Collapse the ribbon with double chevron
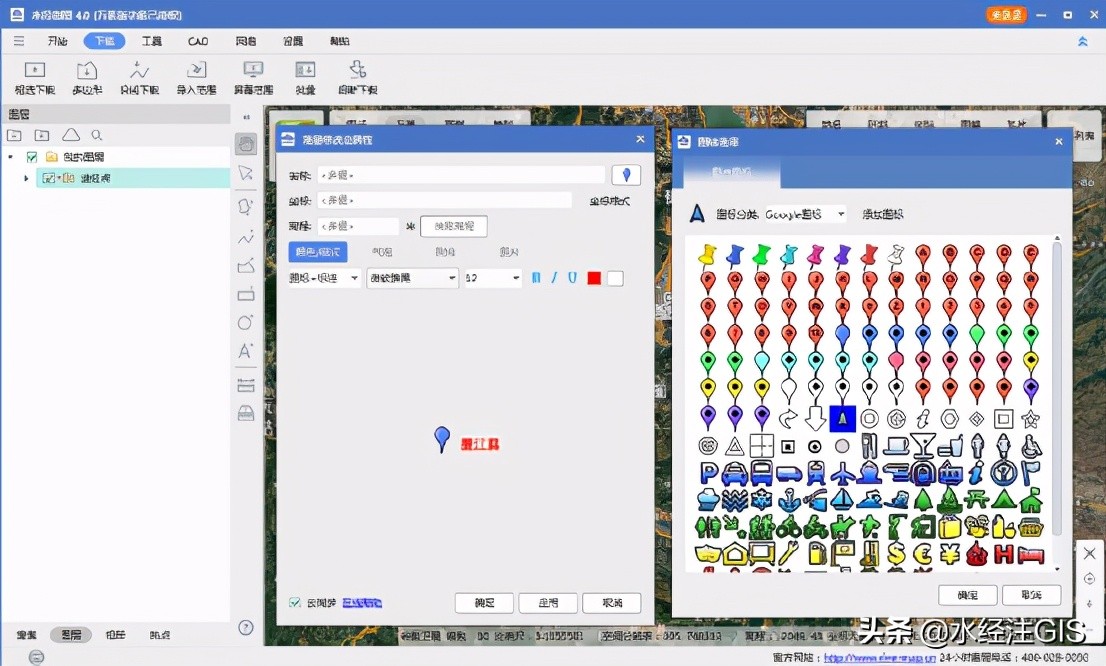1106x666 pixels. click(x=1083, y=42)
